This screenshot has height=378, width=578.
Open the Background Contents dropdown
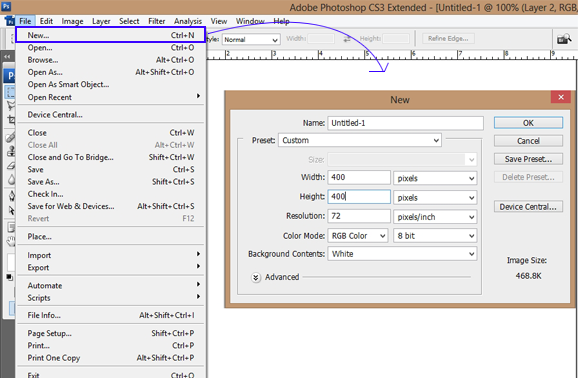coord(402,254)
